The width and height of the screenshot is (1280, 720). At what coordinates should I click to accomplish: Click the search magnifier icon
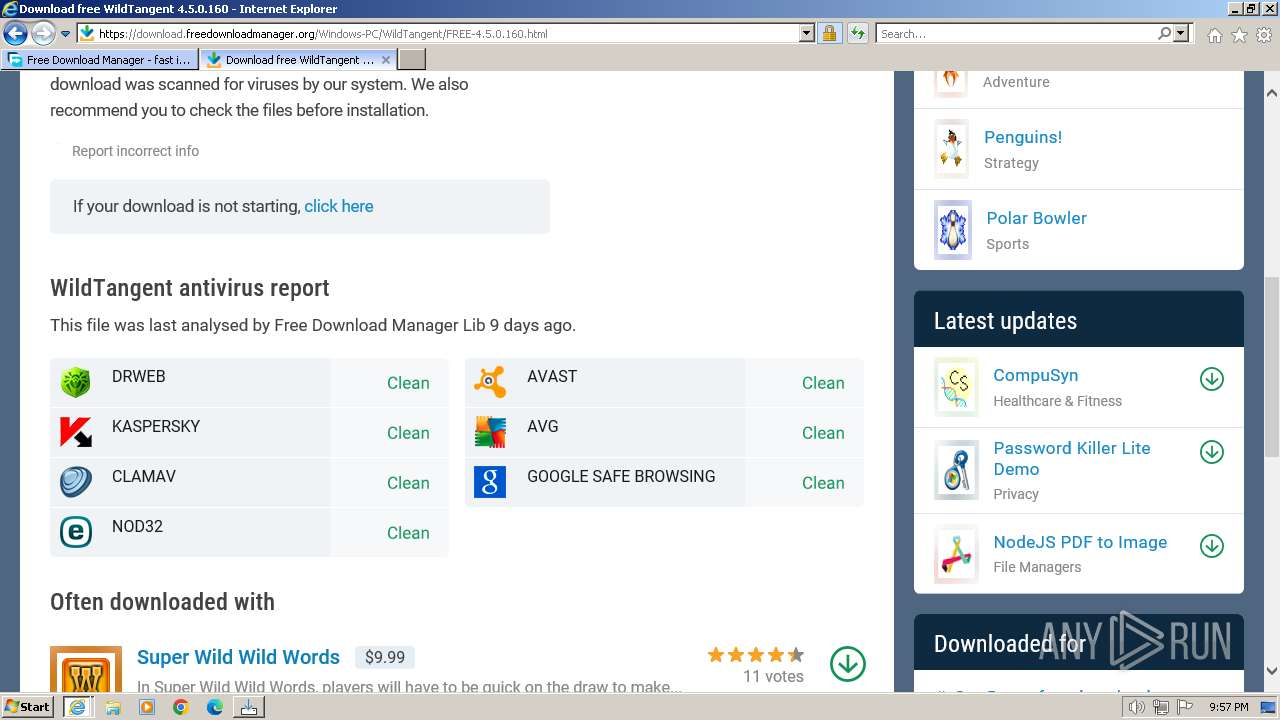[x=1164, y=33]
